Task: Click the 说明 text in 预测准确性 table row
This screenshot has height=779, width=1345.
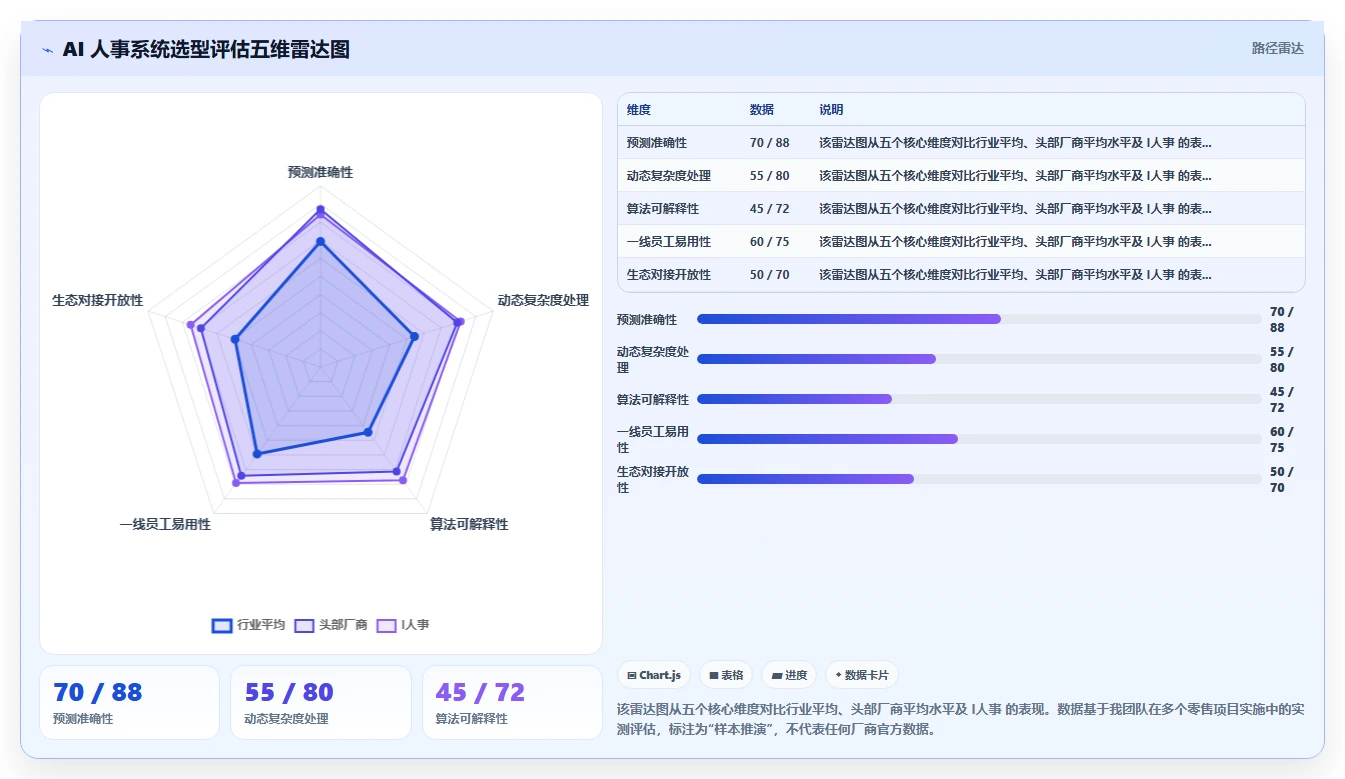Action: (x=1015, y=143)
